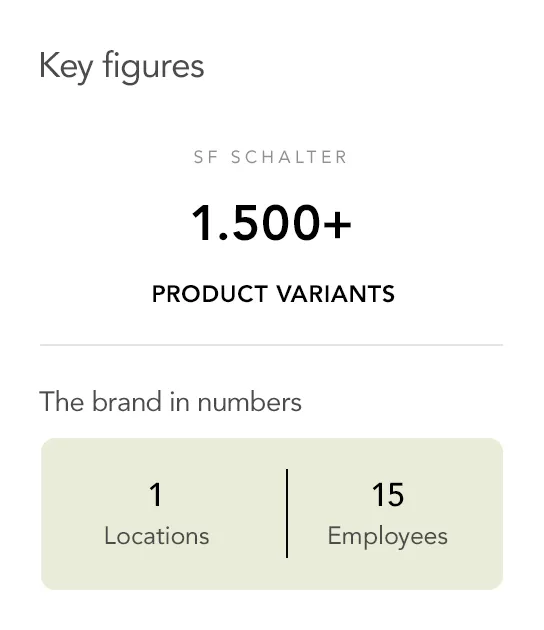
Task: Click the Locations label
Action: click(x=157, y=536)
